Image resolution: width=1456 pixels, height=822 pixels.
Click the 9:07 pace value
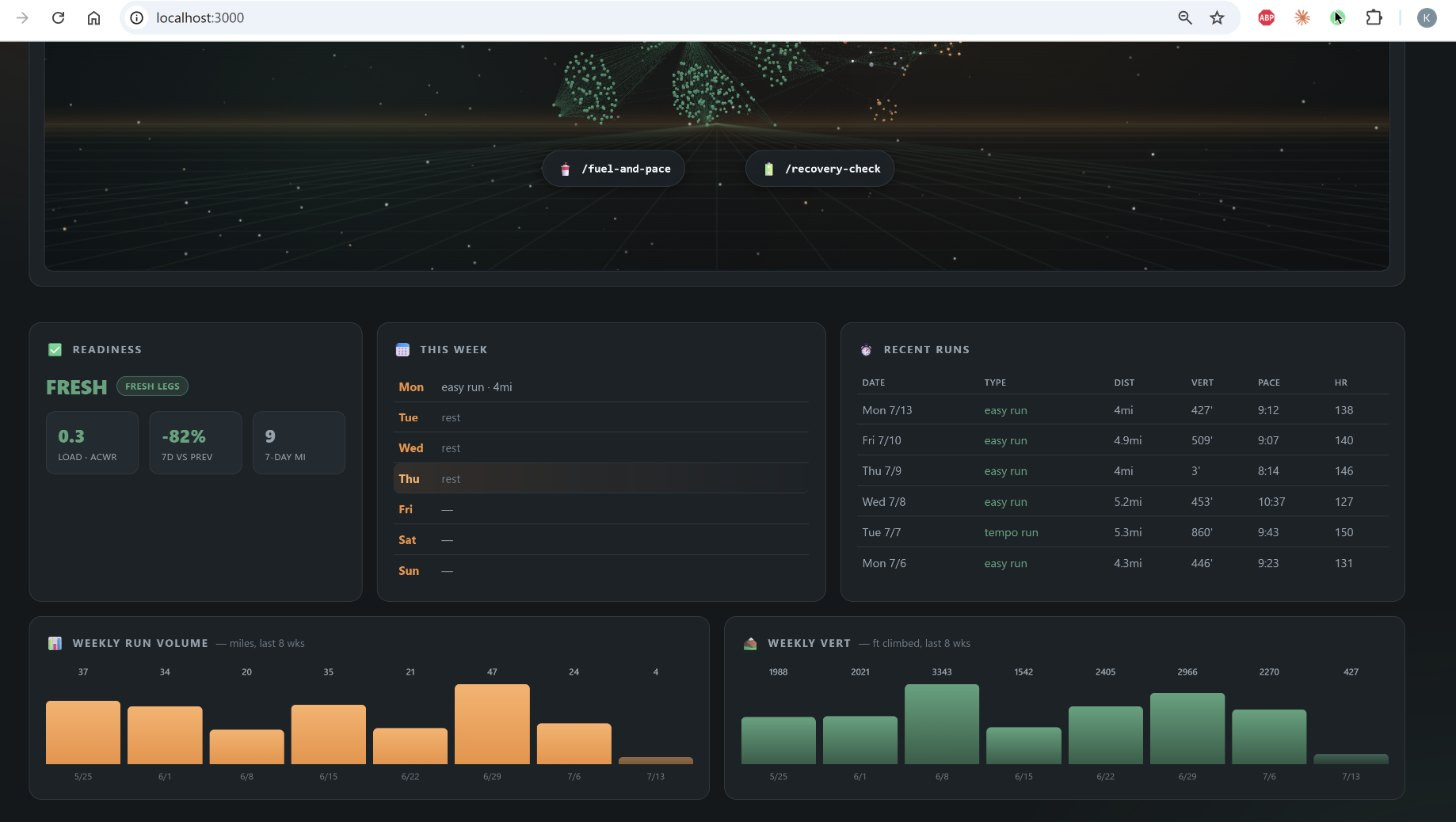[1269, 440]
